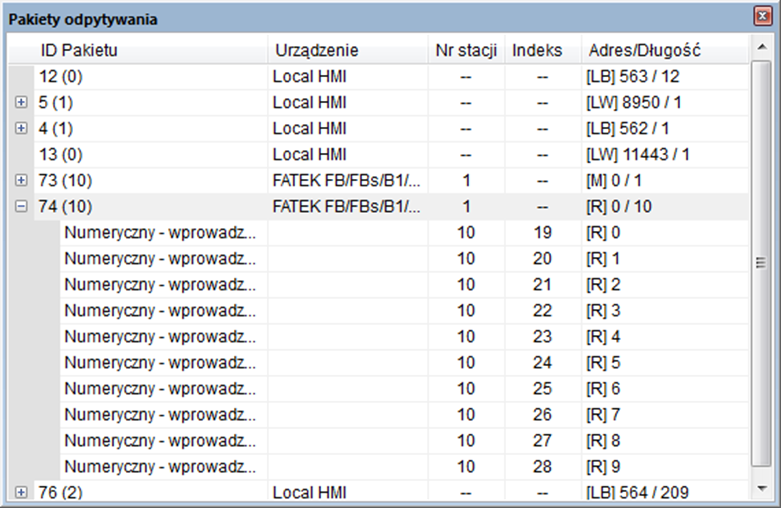
Task: Sort by Indeks column header
Action: 543,50
